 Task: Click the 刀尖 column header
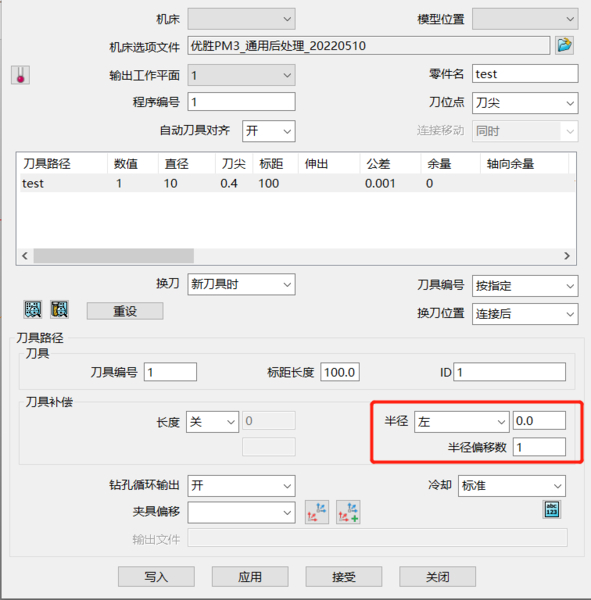(x=233, y=164)
